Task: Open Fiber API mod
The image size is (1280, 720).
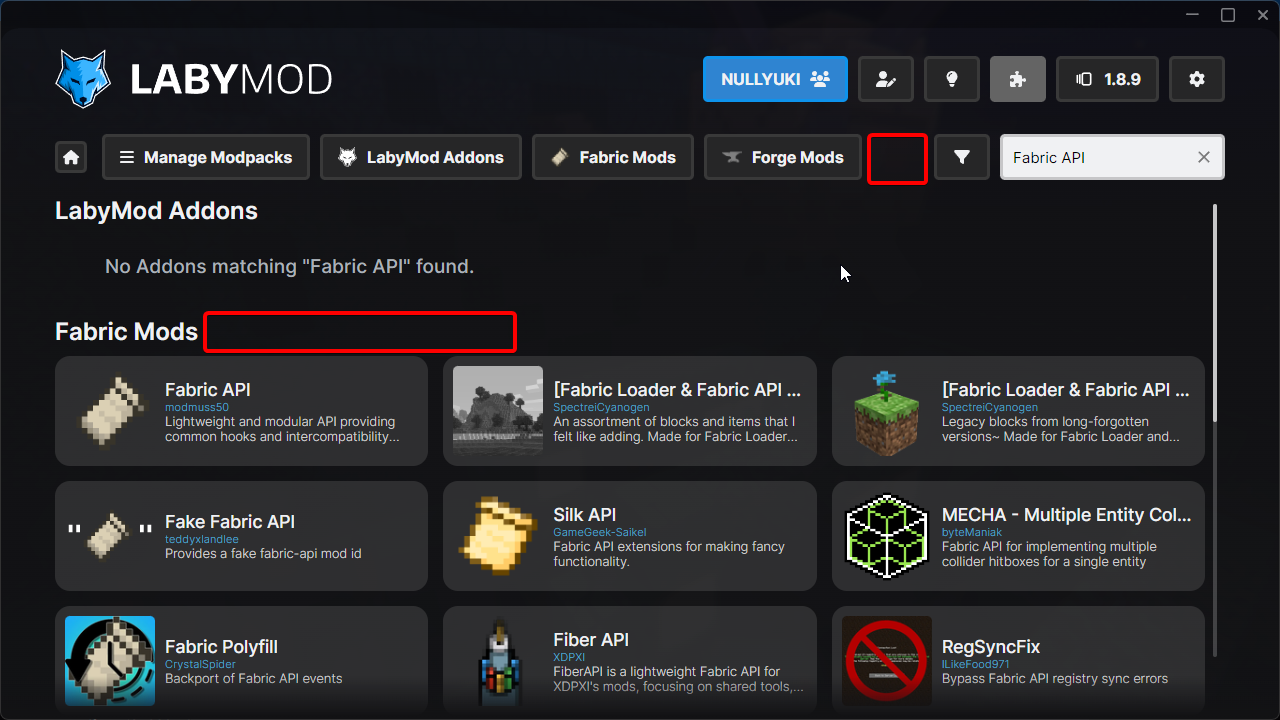Action: 630,661
